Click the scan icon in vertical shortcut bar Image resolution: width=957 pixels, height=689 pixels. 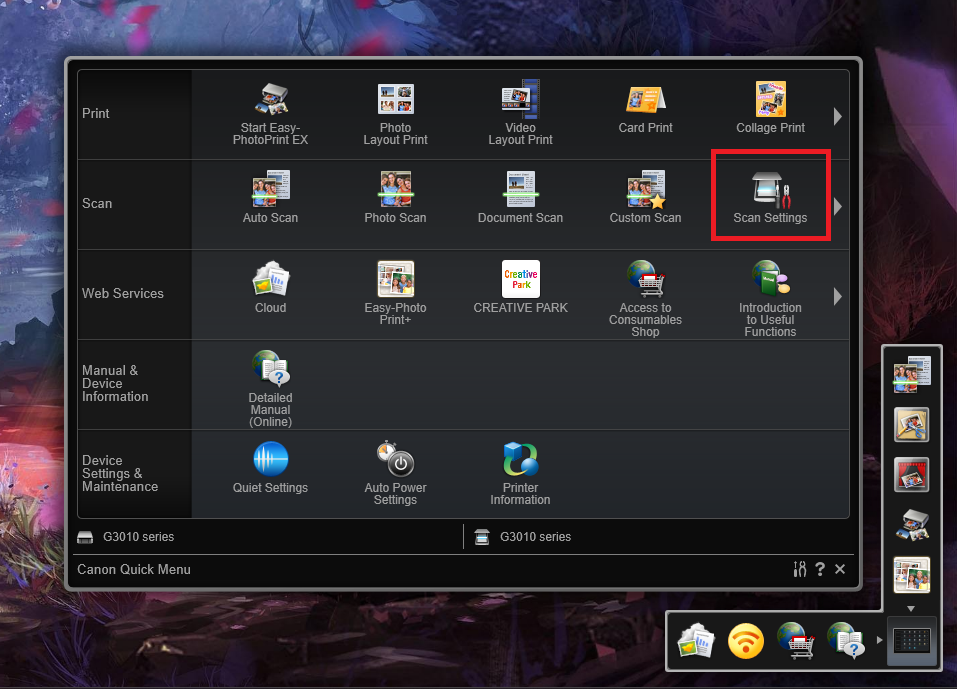point(912,374)
